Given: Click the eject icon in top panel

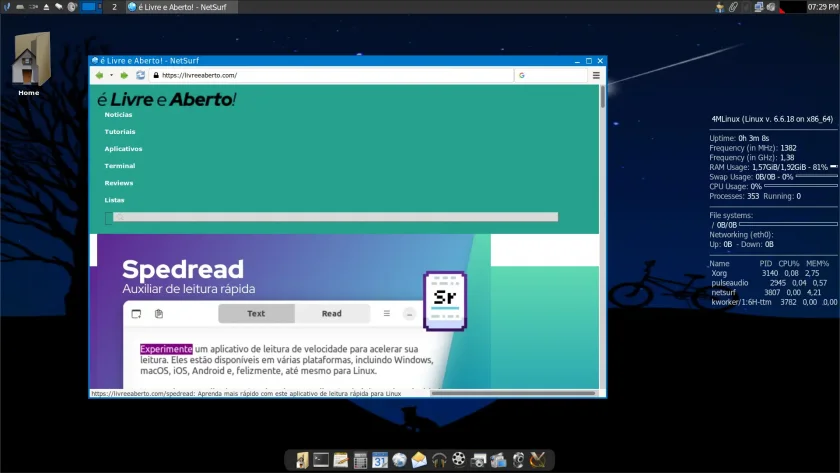Looking at the screenshot, I should pyautogui.click(x=46, y=7).
